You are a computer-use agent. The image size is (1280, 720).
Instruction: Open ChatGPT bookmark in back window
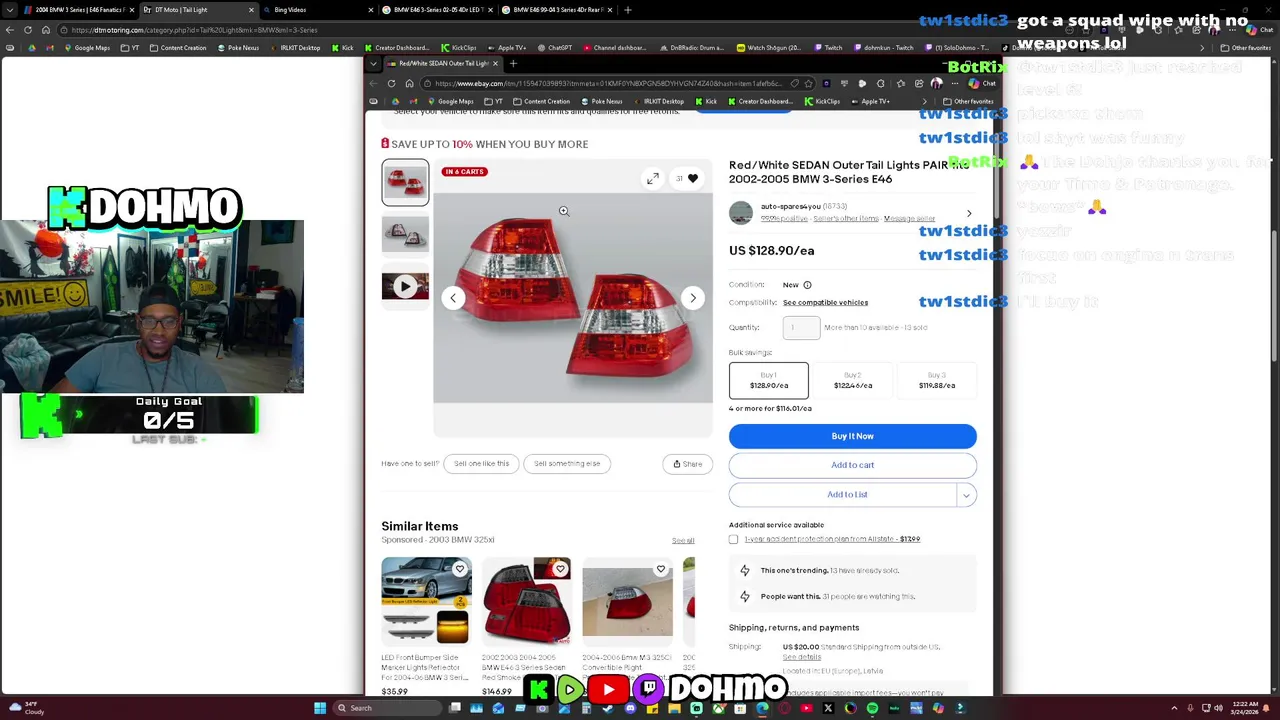click(554, 48)
